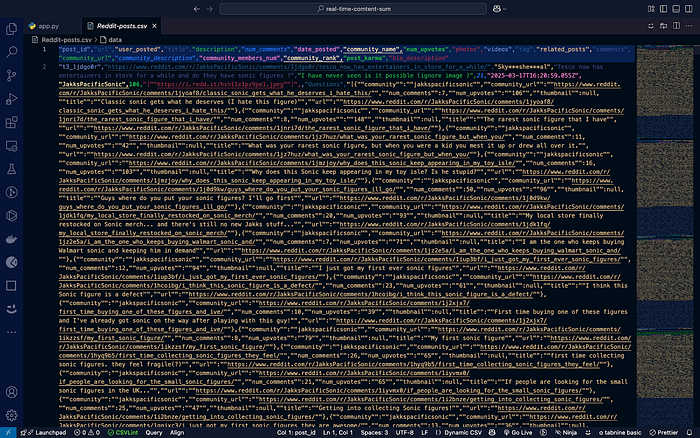Image resolution: width=700 pixels, height=438 pixels.
Task: Click the command center search box
Action: (x=353, y=8)
